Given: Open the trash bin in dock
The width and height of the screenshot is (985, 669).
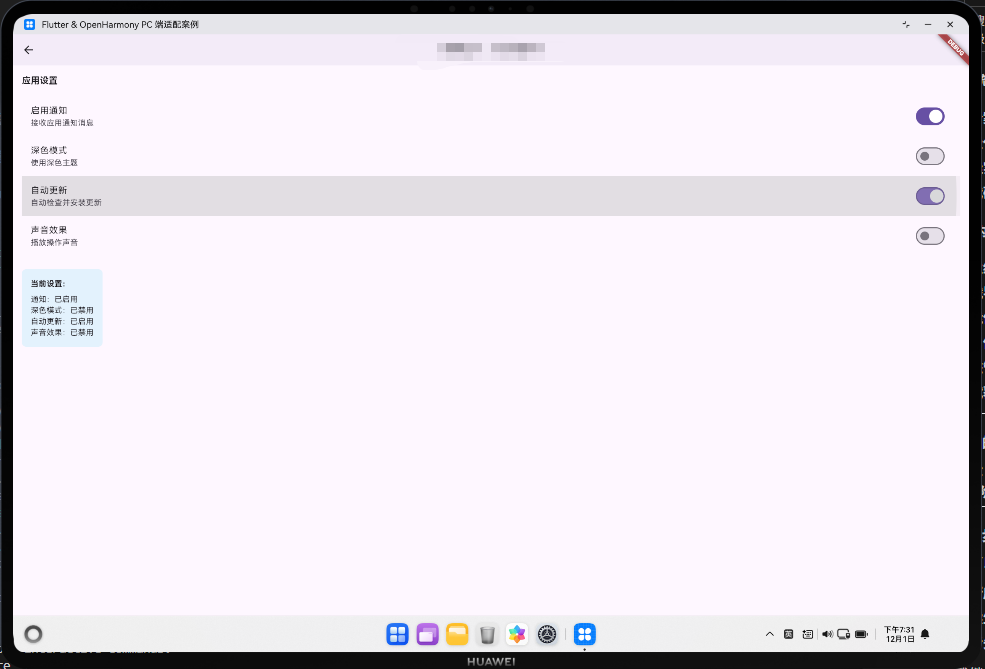Looking at the screenshot, I should [x=487, y=634].
